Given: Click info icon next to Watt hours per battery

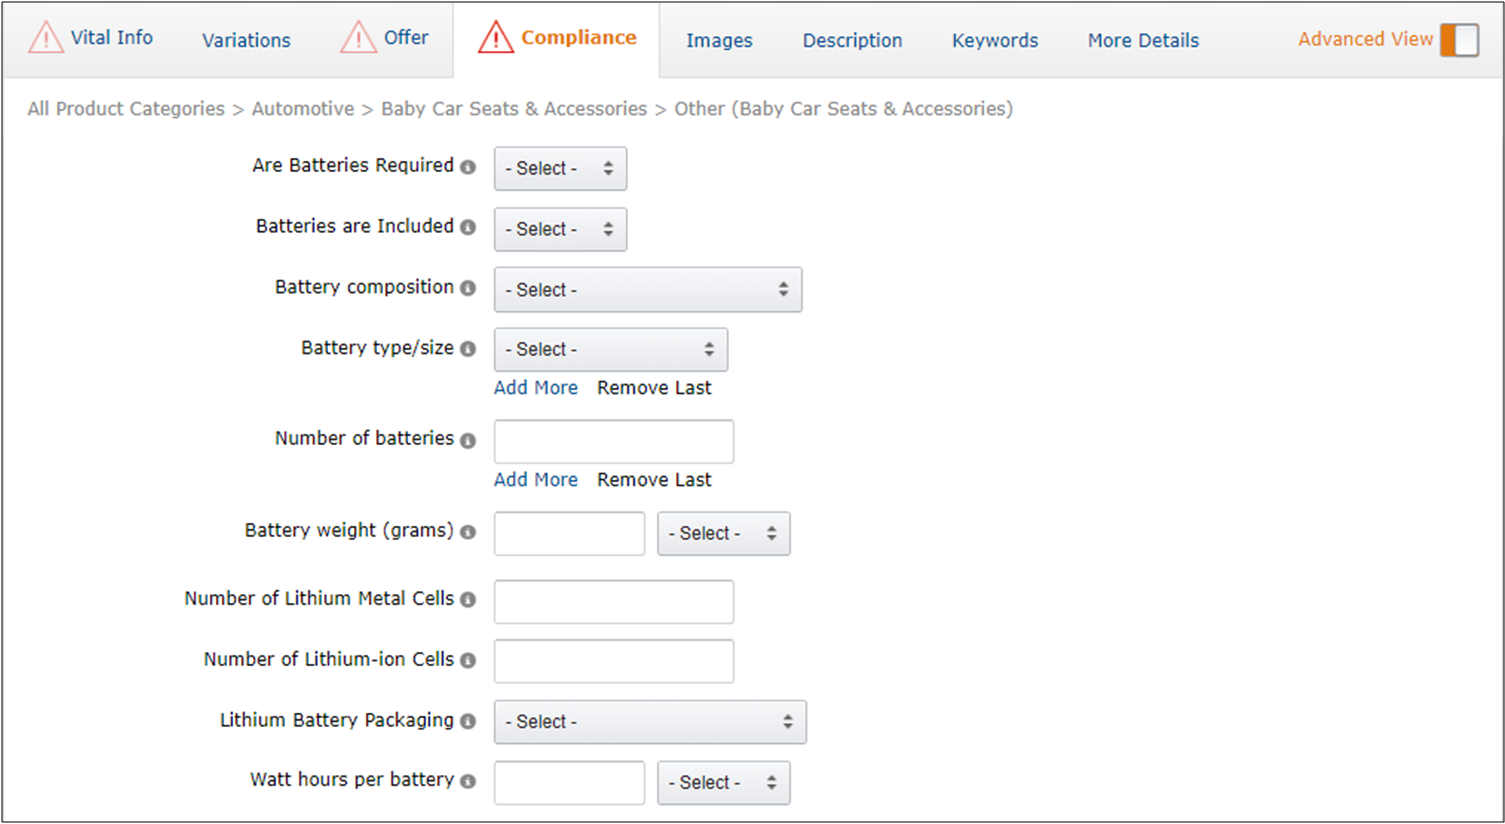Looking at the screenshot, I should [x=467, y=781].
